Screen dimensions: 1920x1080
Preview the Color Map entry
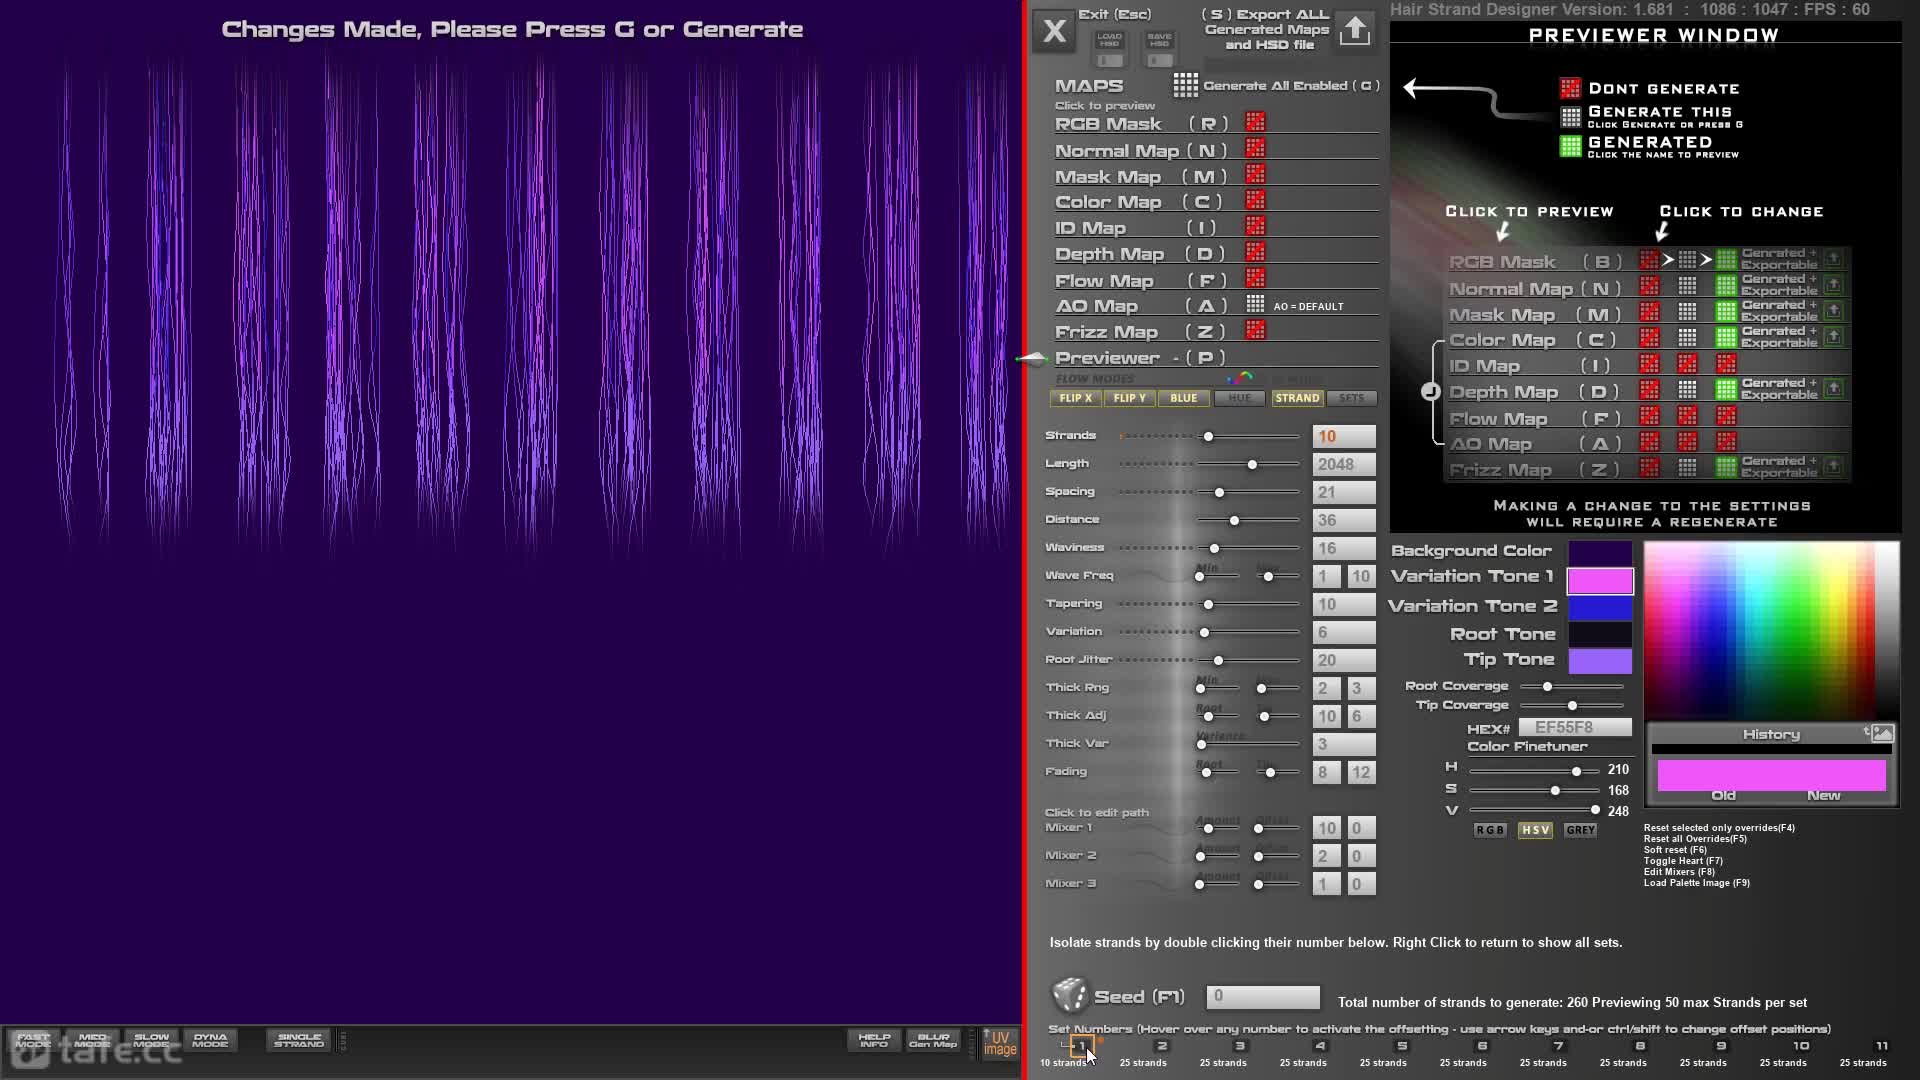(1139, 202)
